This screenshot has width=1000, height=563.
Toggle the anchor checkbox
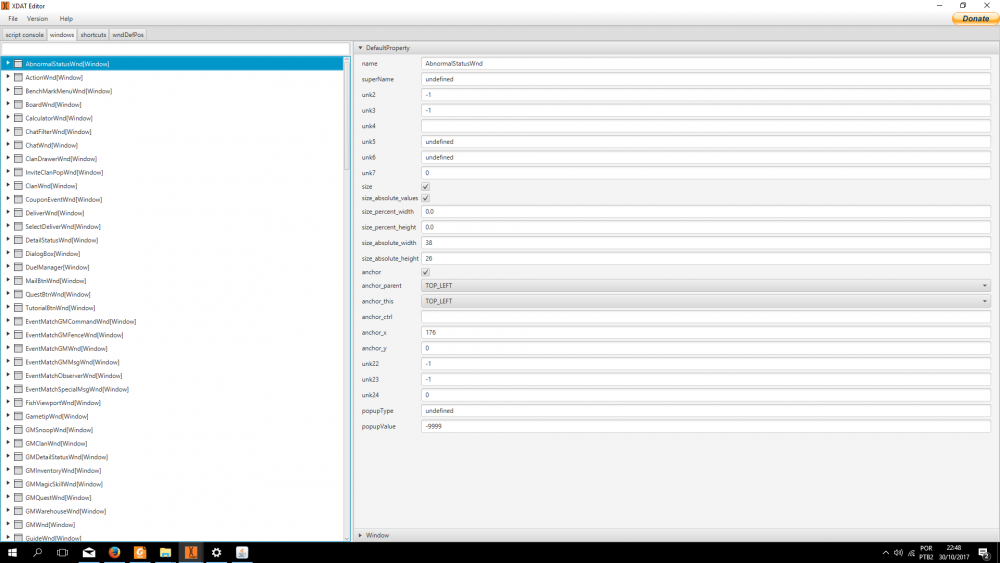click(426, 272)
